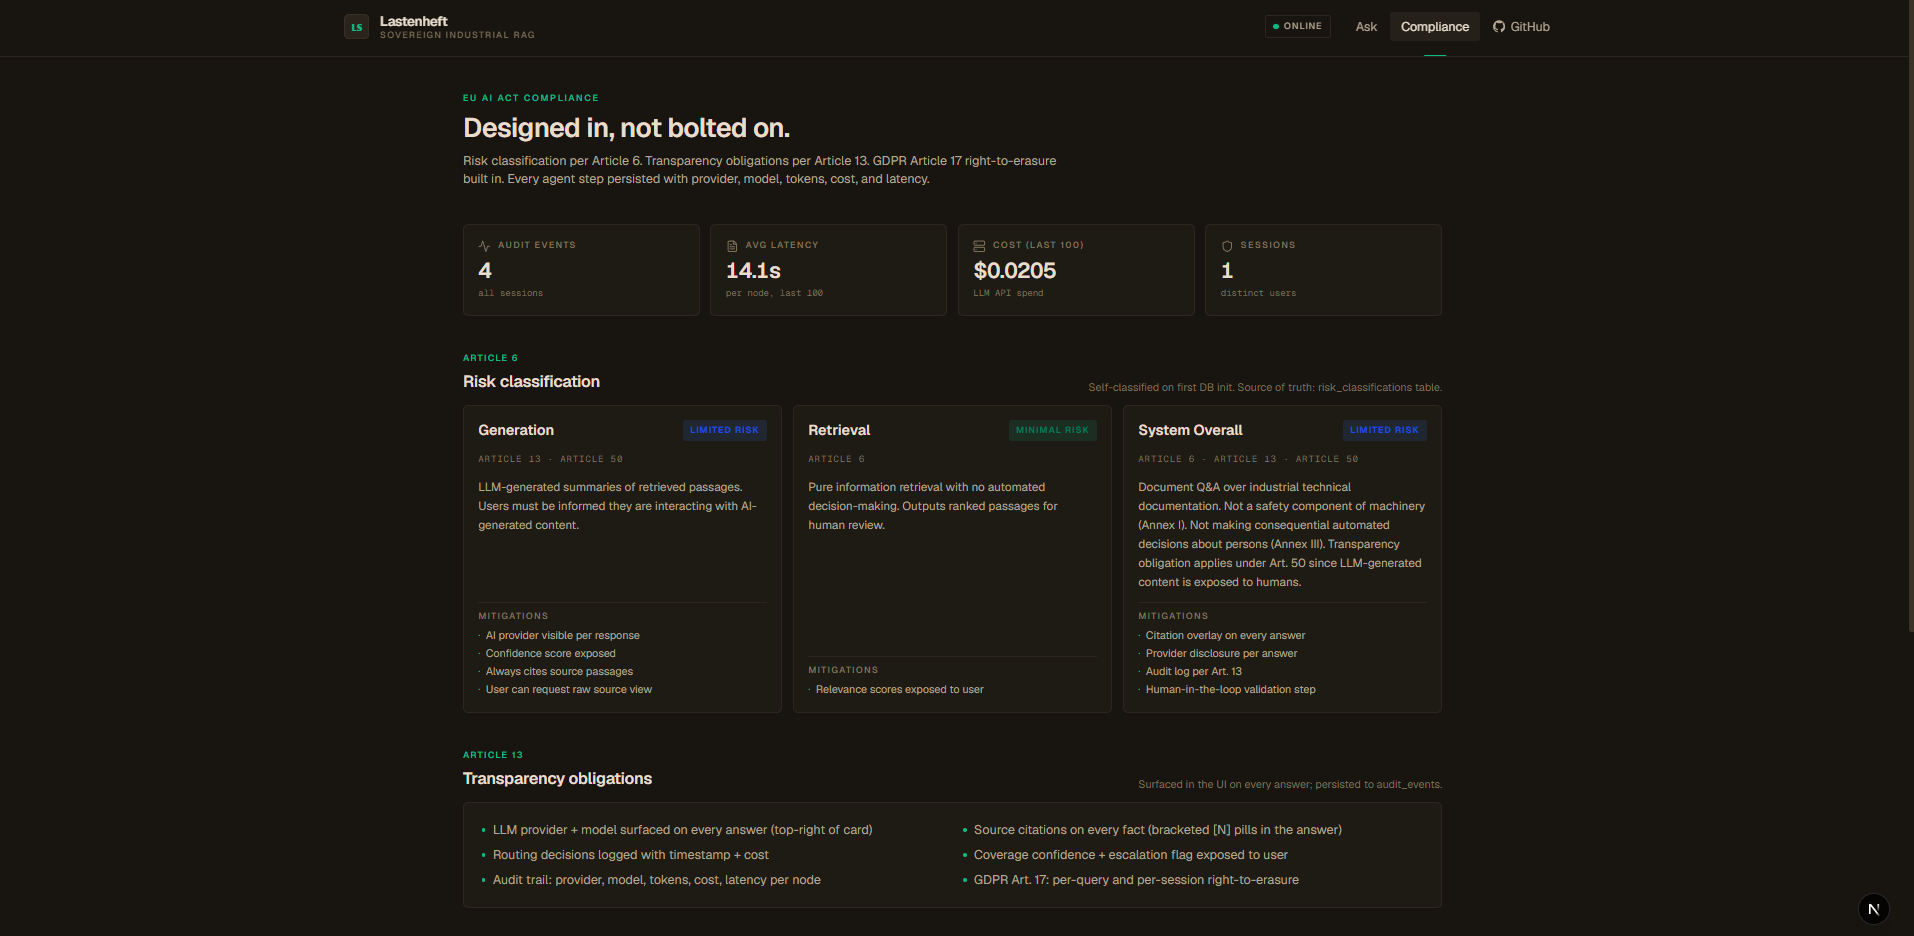Click the green ONLINE status indicator

coord(1297,26)
